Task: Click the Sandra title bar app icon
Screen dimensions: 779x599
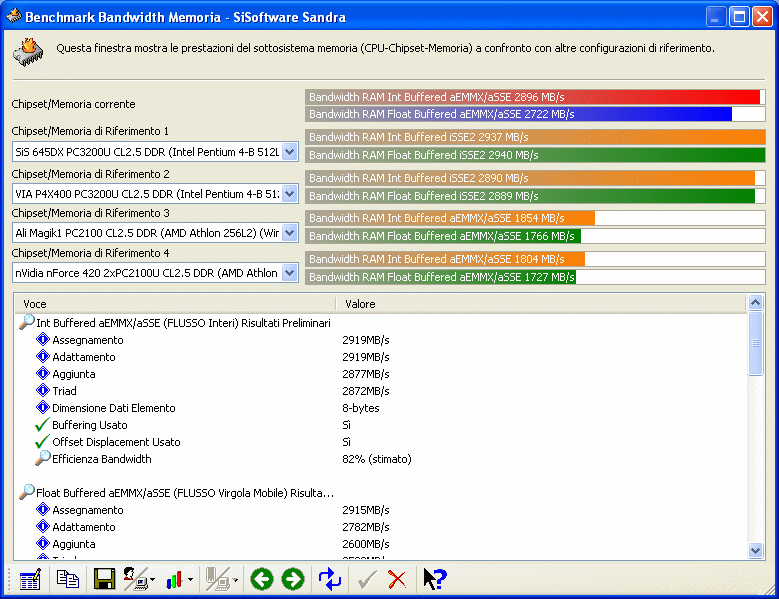Action: coord(13,16)
